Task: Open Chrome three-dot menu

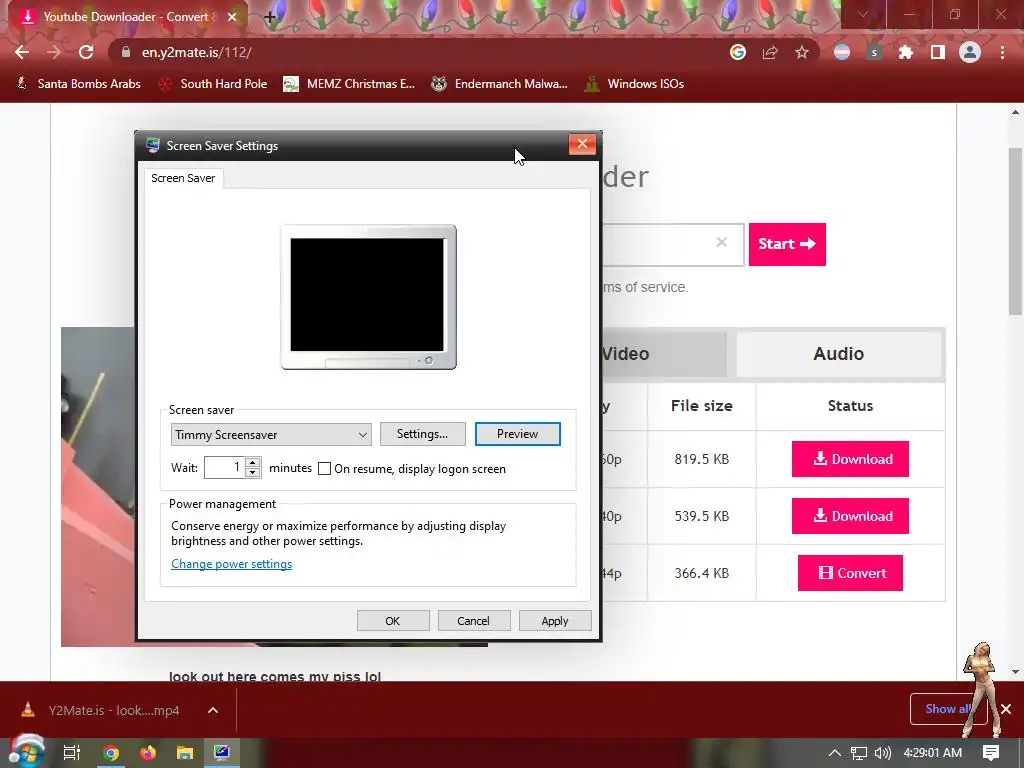Action: [x=1002, y=52]
